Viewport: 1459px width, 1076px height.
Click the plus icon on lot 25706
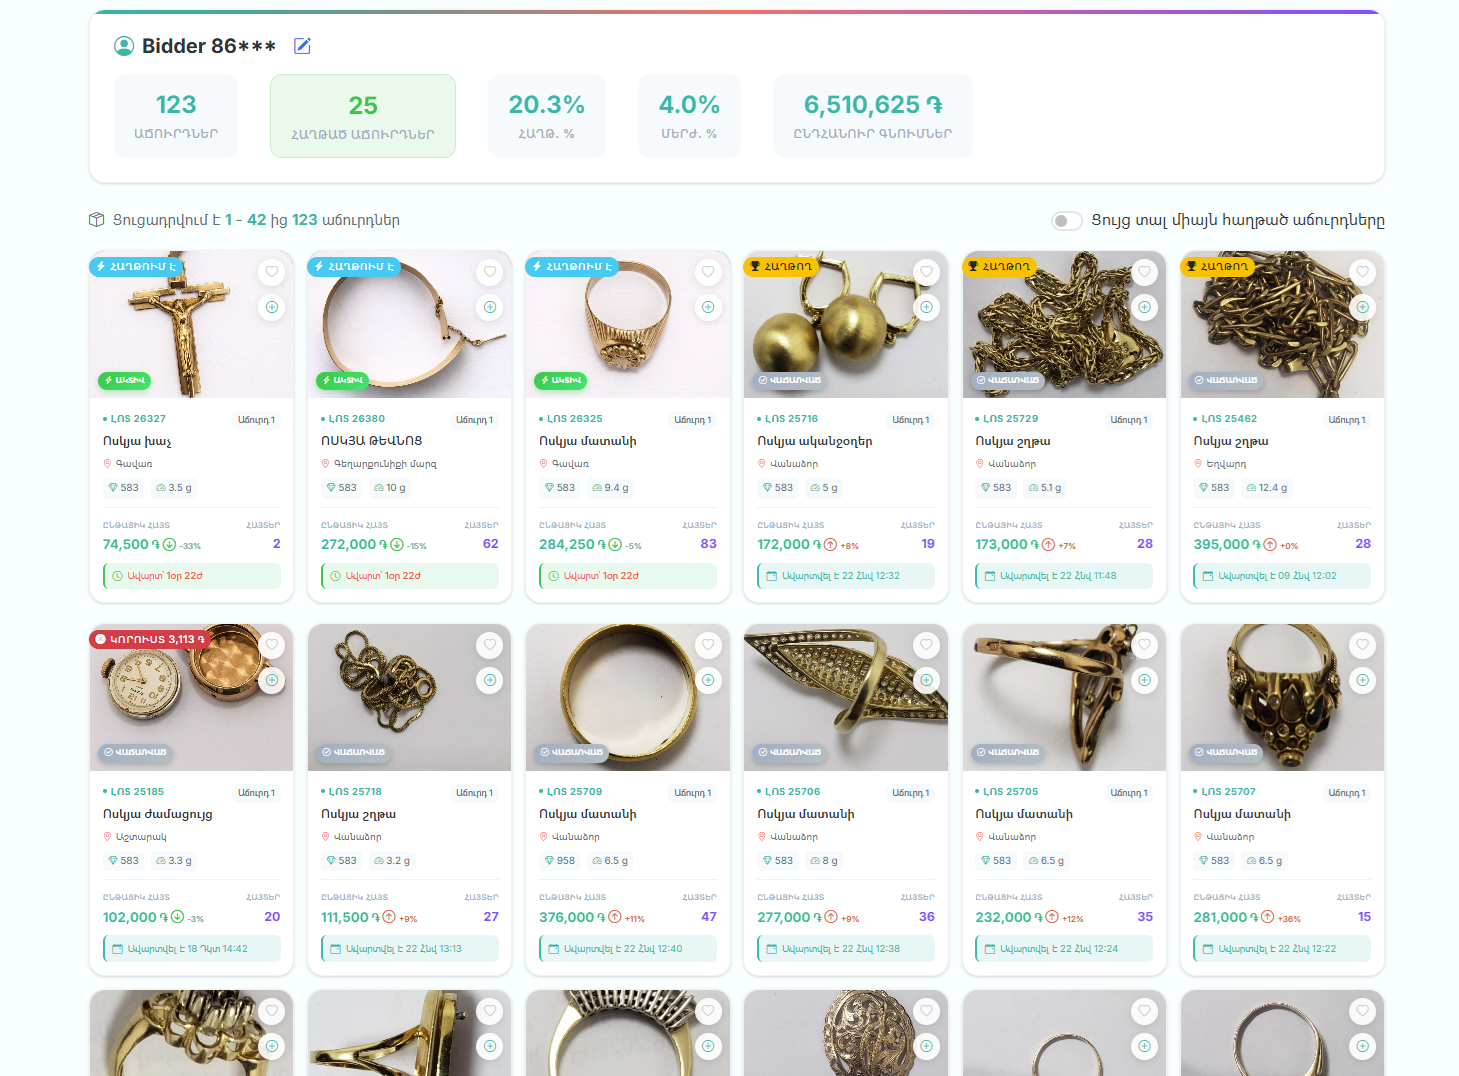pyautogui.click(x=926, y=680)
